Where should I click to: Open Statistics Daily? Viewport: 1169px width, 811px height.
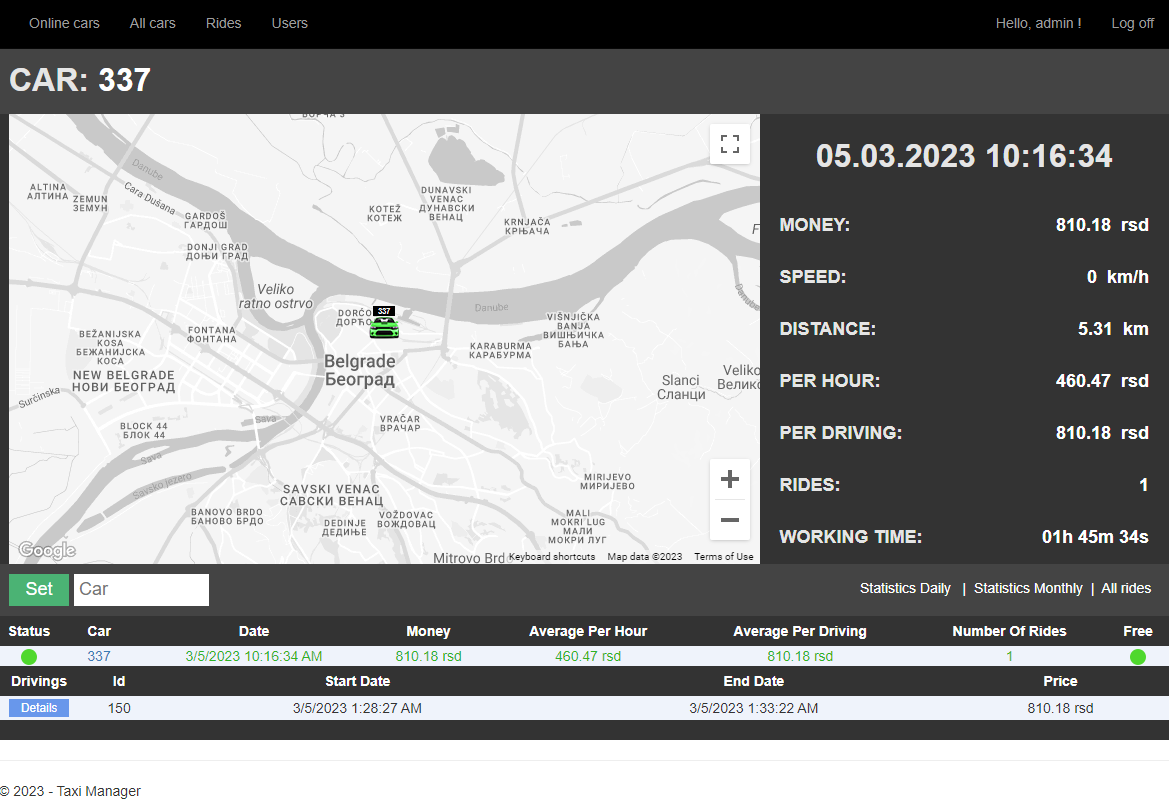[905, 588]
